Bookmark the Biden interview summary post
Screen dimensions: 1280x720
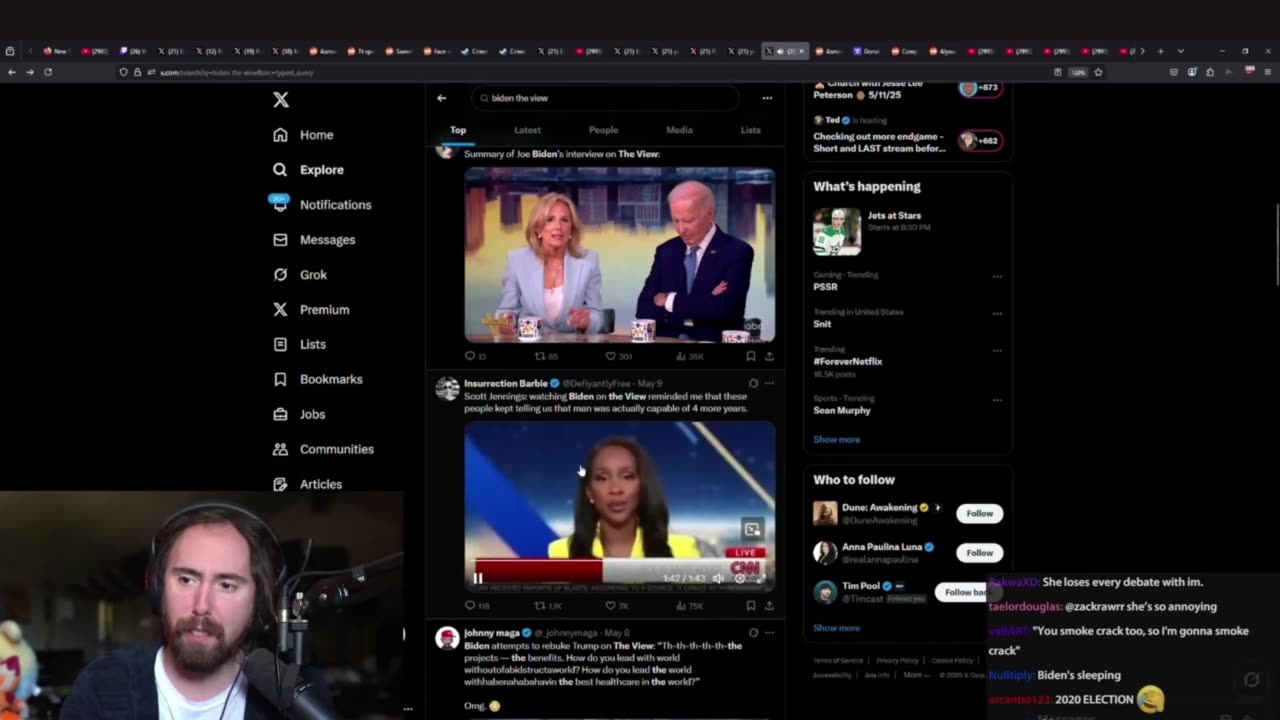(x=750, y=356)
